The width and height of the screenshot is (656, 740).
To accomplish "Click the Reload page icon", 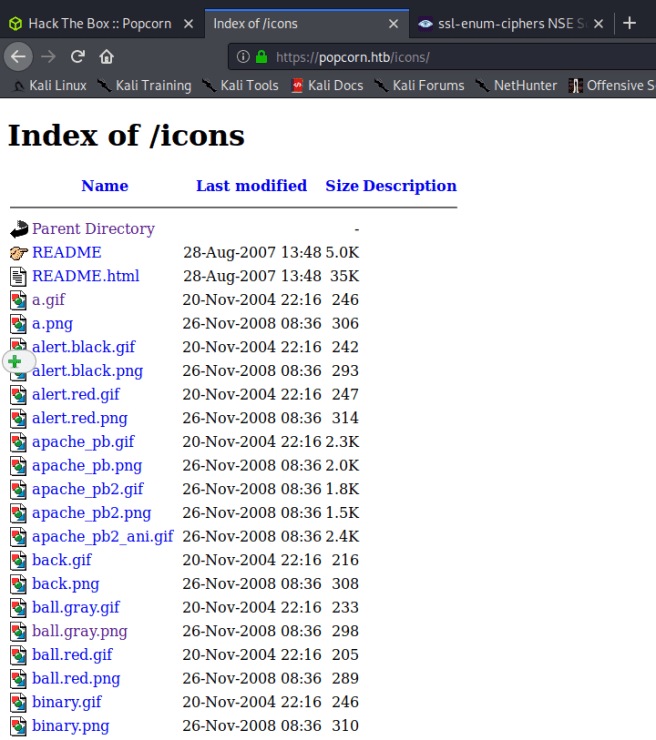I will pyautogui.click(x=77, y=56).
